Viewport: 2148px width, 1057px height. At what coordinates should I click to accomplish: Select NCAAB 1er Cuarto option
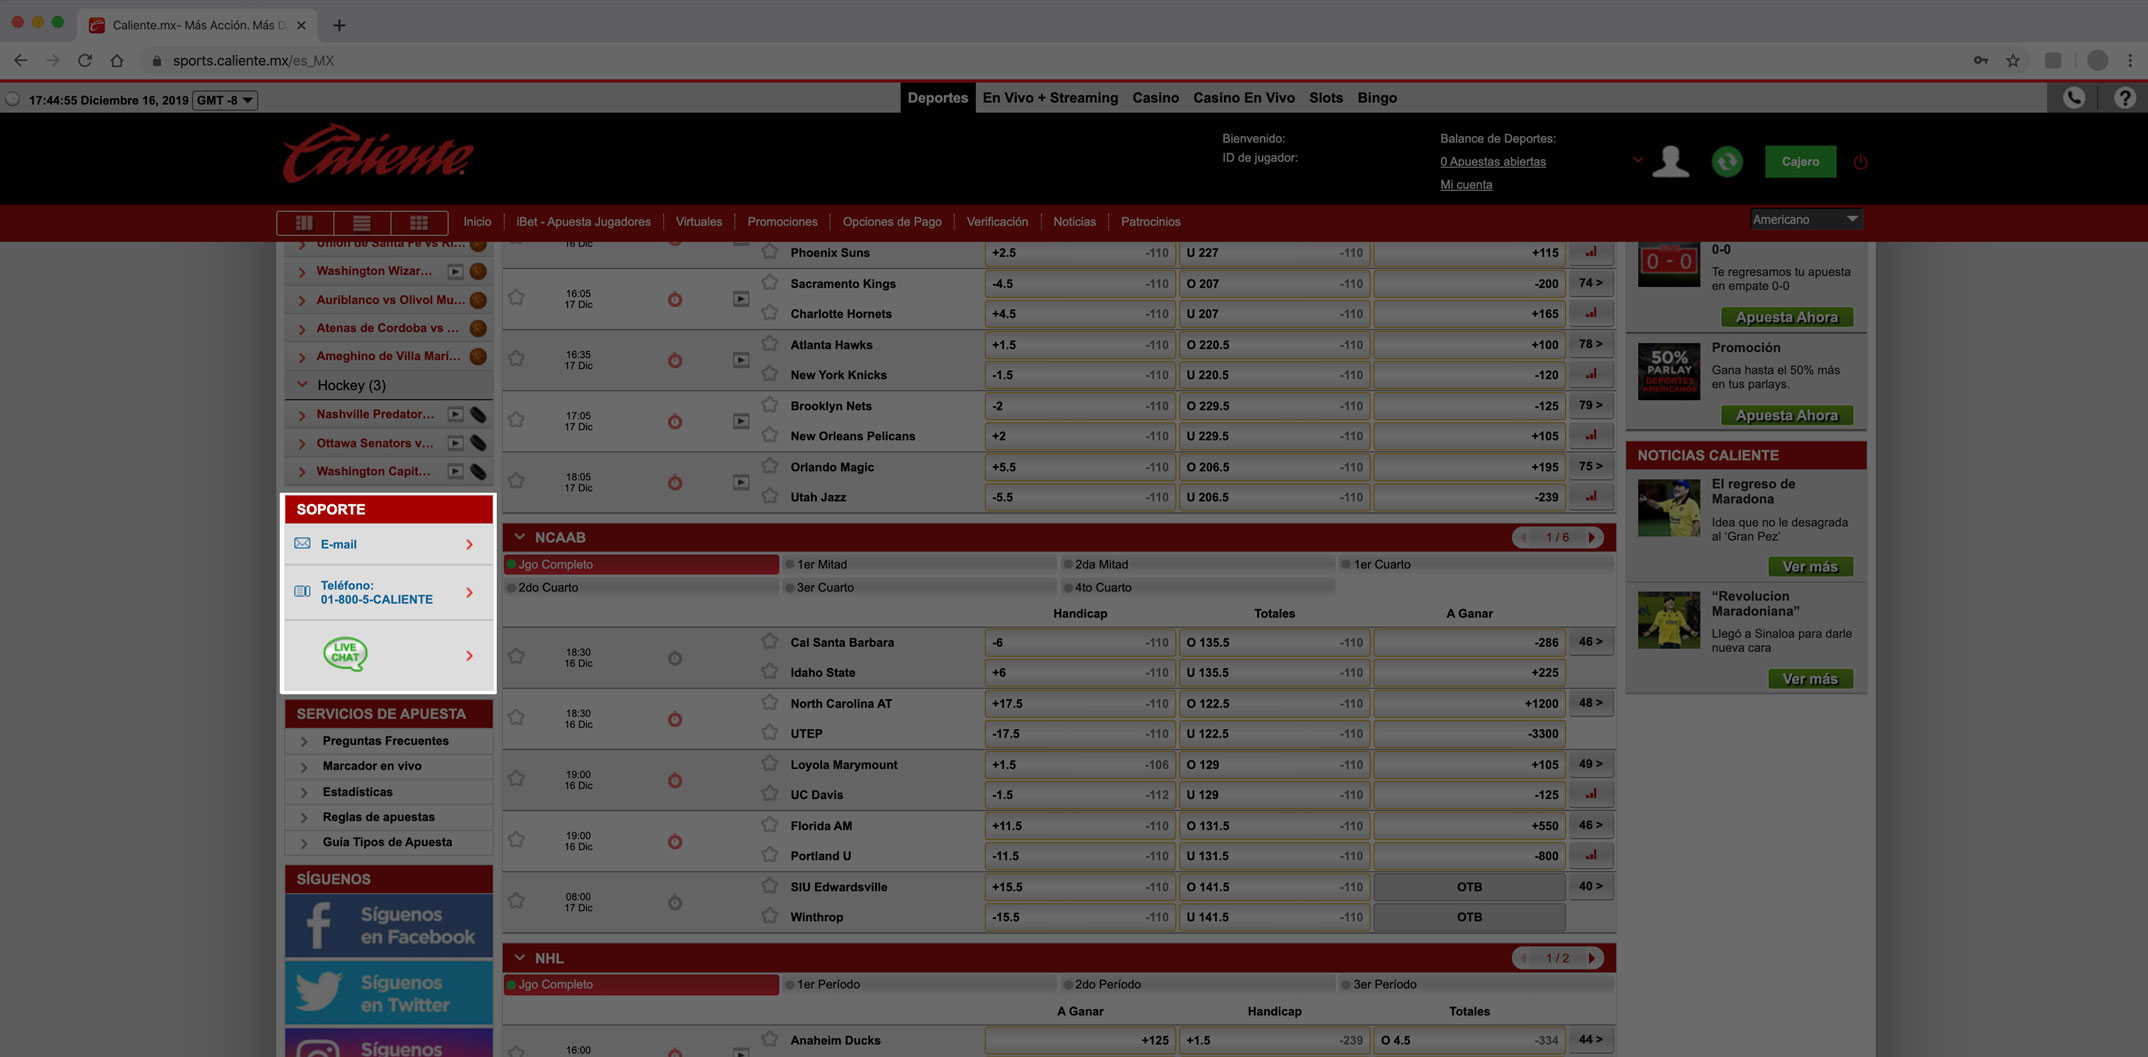pyautogui.click(x=1476, y=564)
